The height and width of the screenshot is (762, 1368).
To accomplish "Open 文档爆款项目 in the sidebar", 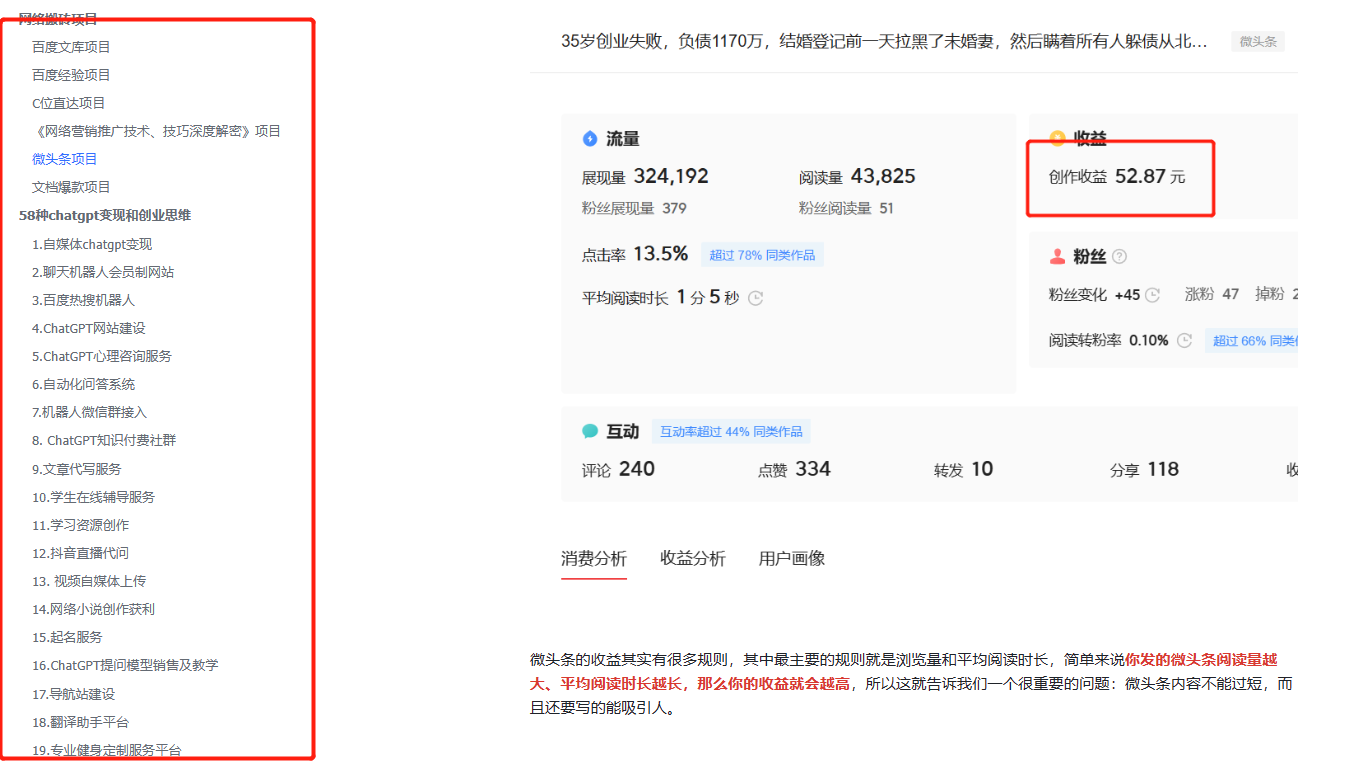I will 71,187.
